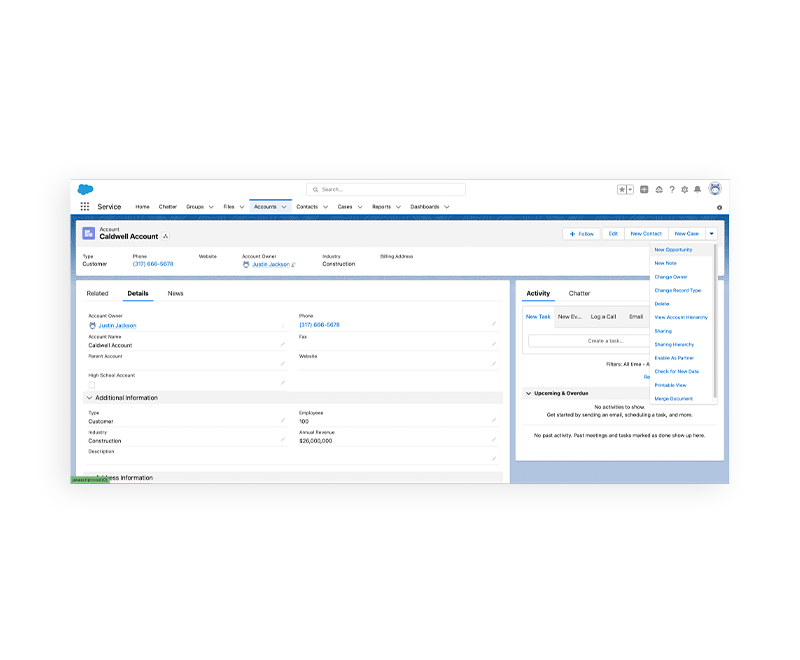Toggle the High School Account checkbox
800x660 pixels.
tap(92, 385)
